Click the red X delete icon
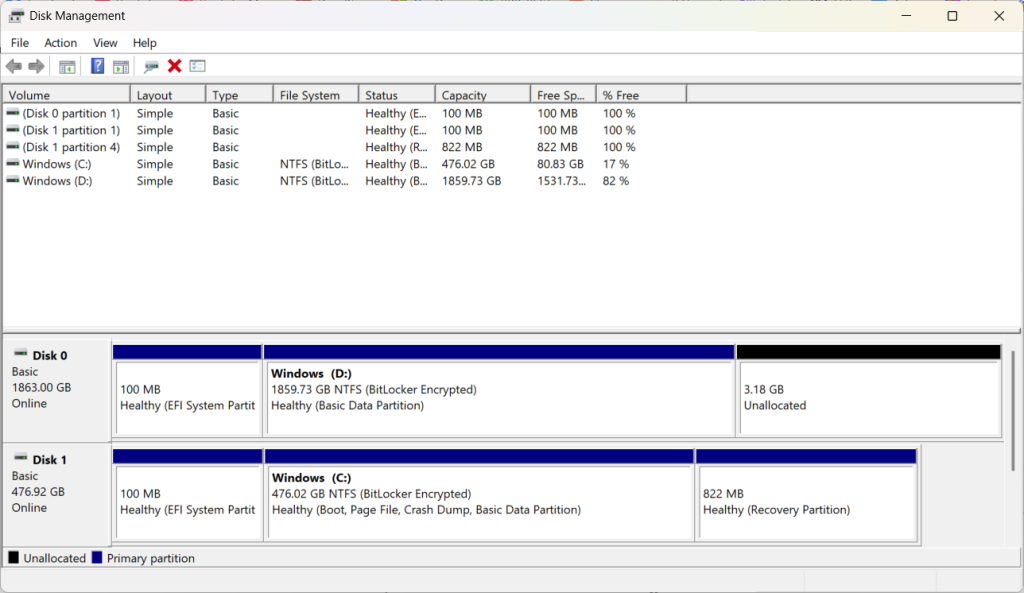 click(x=174, y=66)
